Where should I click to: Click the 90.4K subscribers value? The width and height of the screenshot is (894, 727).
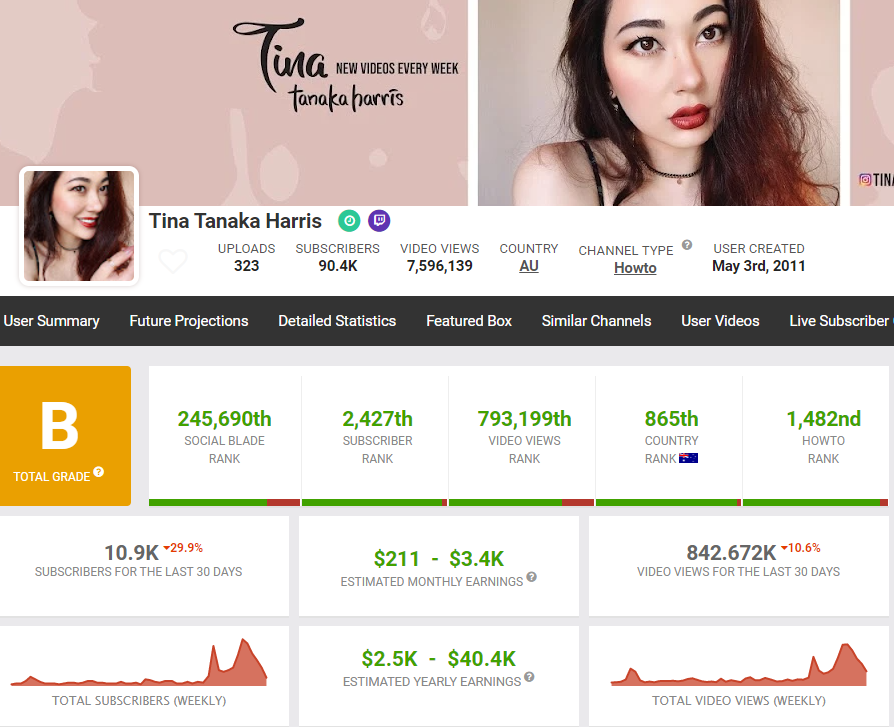coord(338,266)
